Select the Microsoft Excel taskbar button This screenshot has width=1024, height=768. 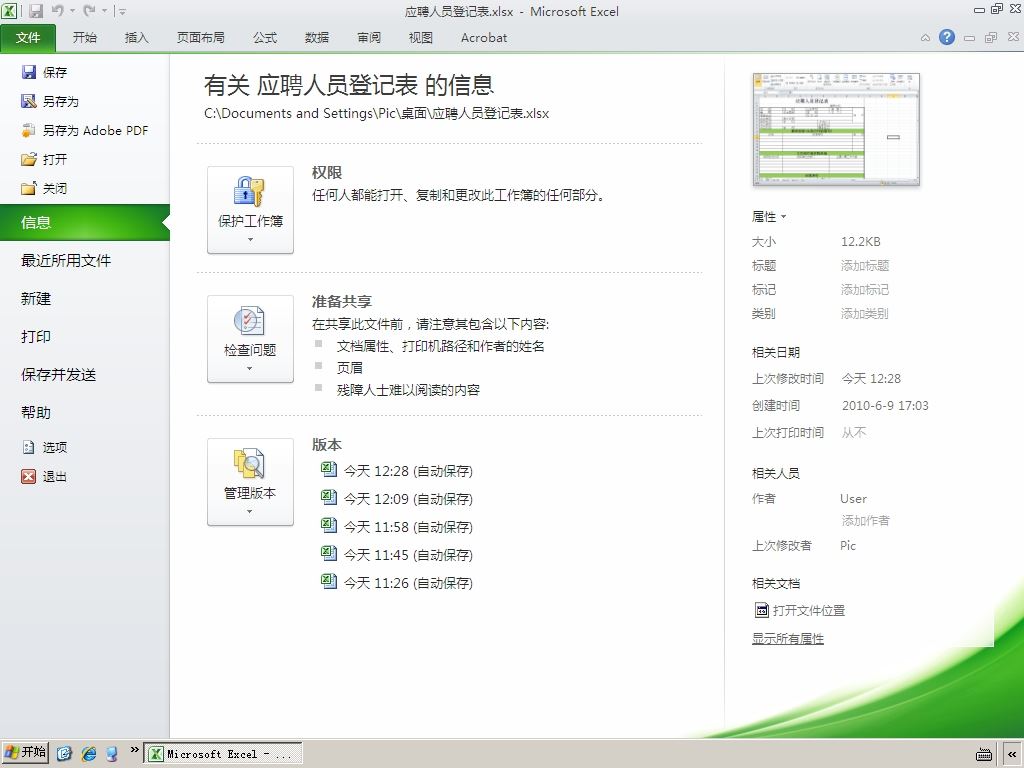click(x=223, y=754)
